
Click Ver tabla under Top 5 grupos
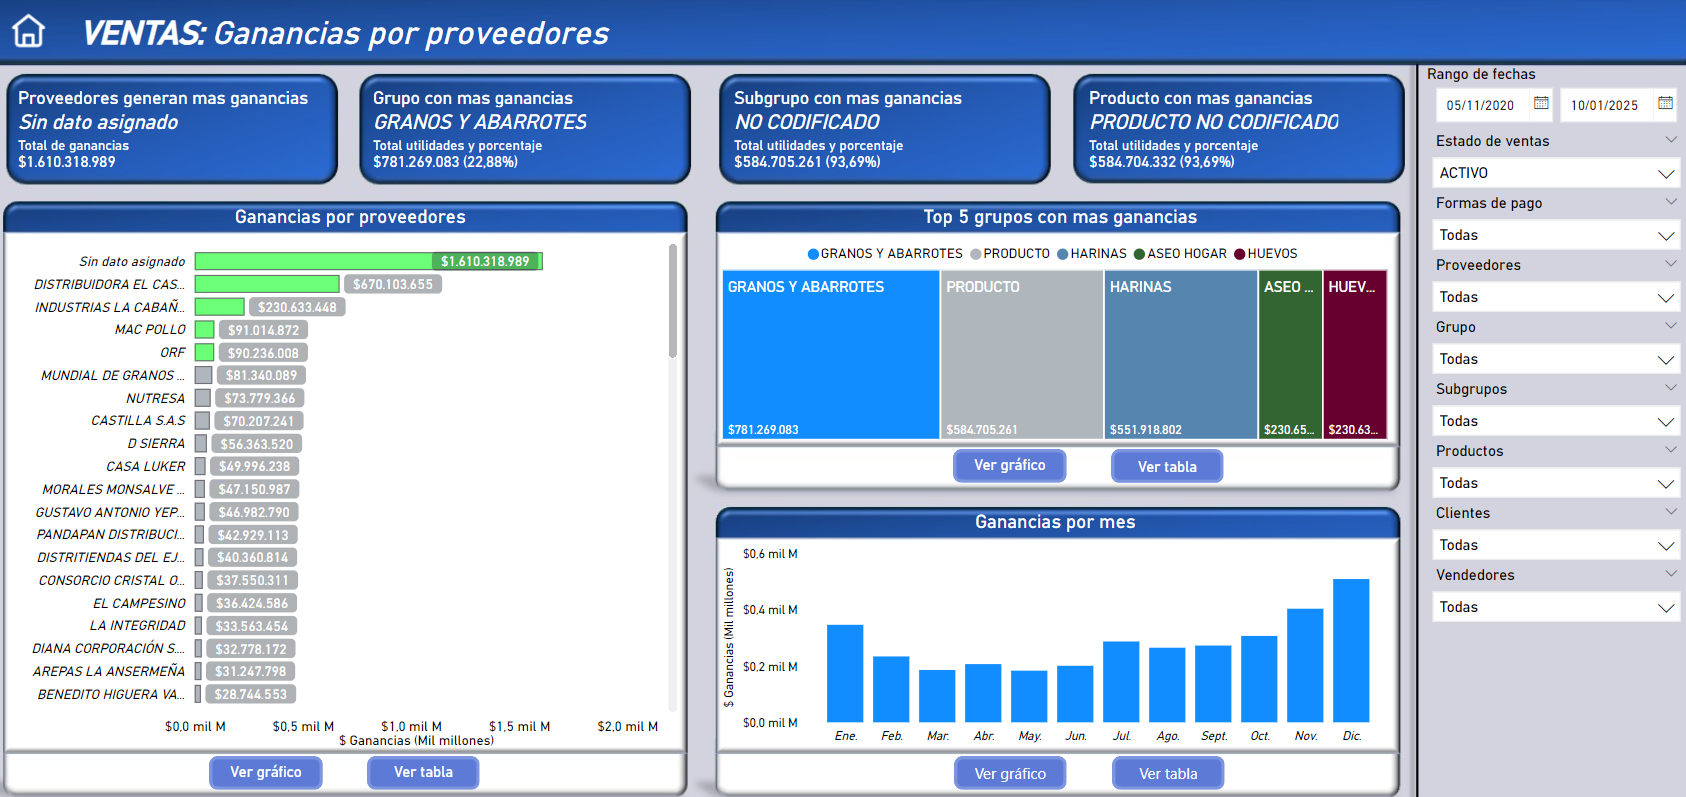point(1167,466)
